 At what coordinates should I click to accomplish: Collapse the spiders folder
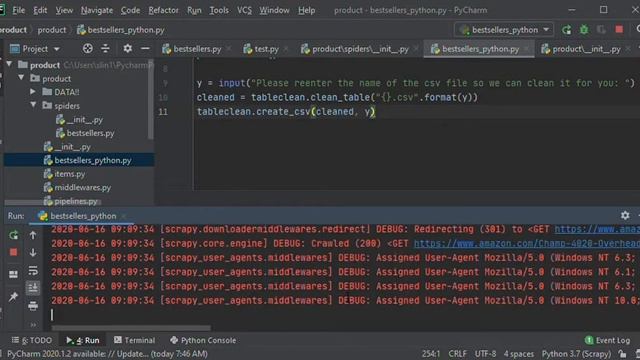pos(33,105)
